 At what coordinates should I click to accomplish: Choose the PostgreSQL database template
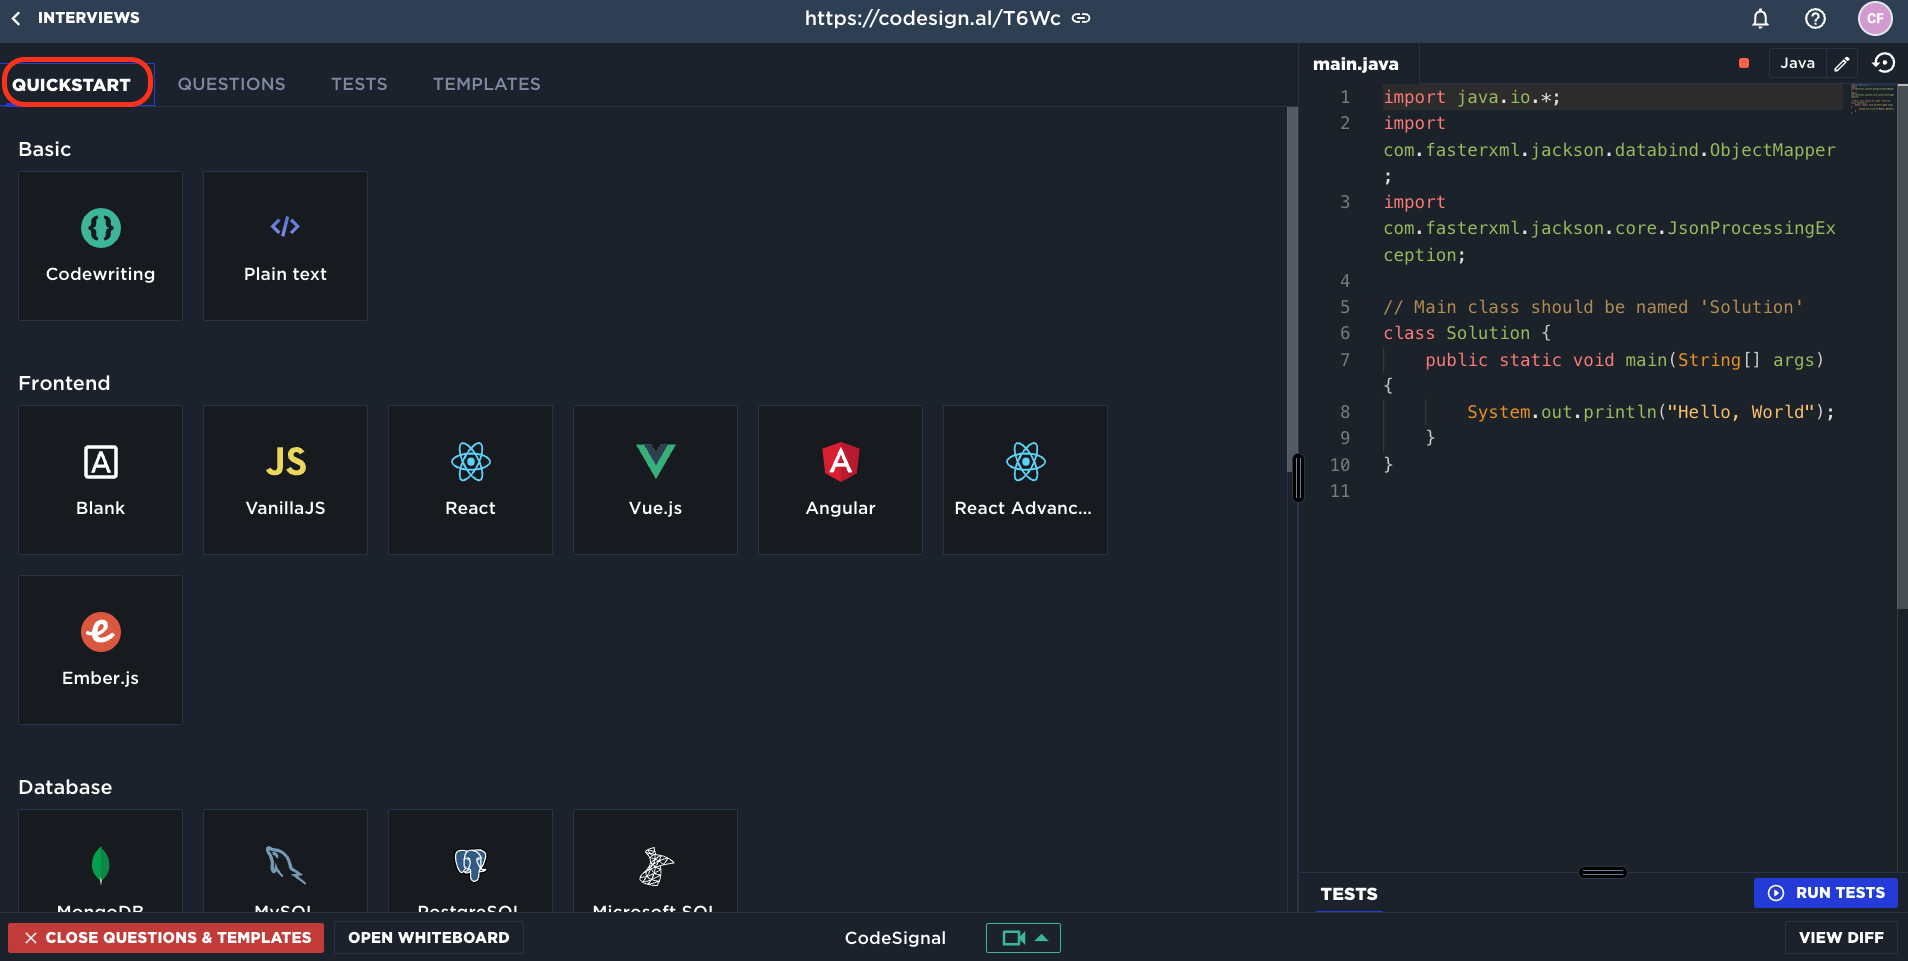[x=470, y=861]
